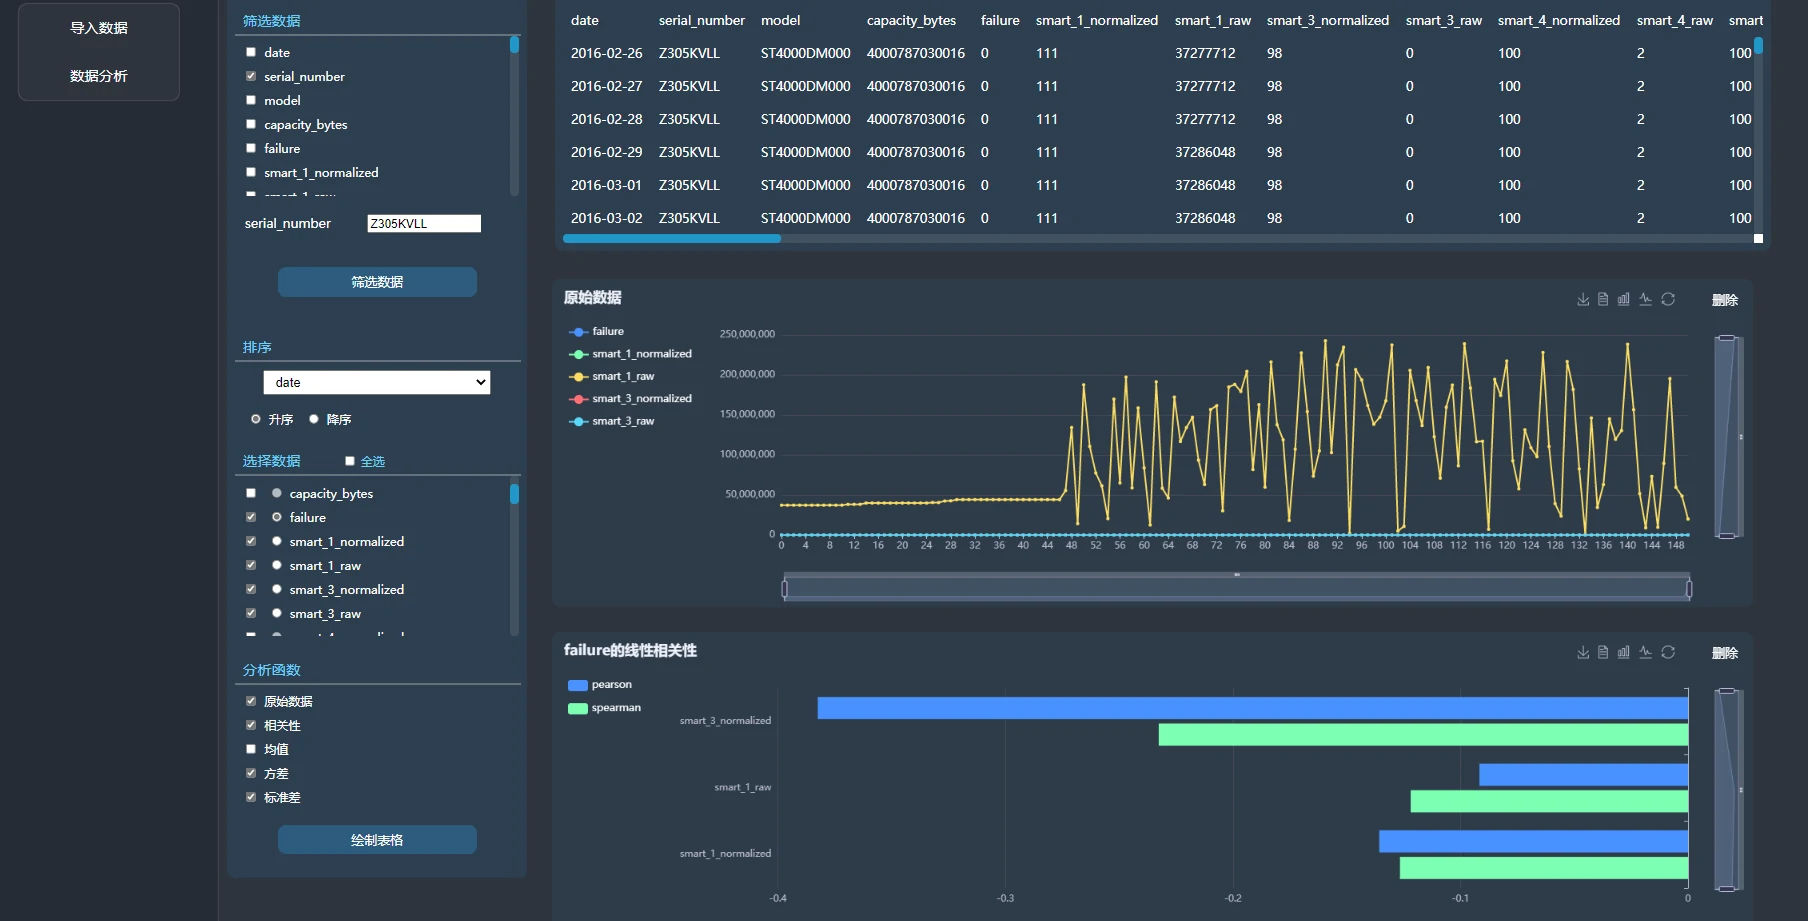Switch 原始数据 chart to bar type
1808x921 pixels.
point(1624,299)
